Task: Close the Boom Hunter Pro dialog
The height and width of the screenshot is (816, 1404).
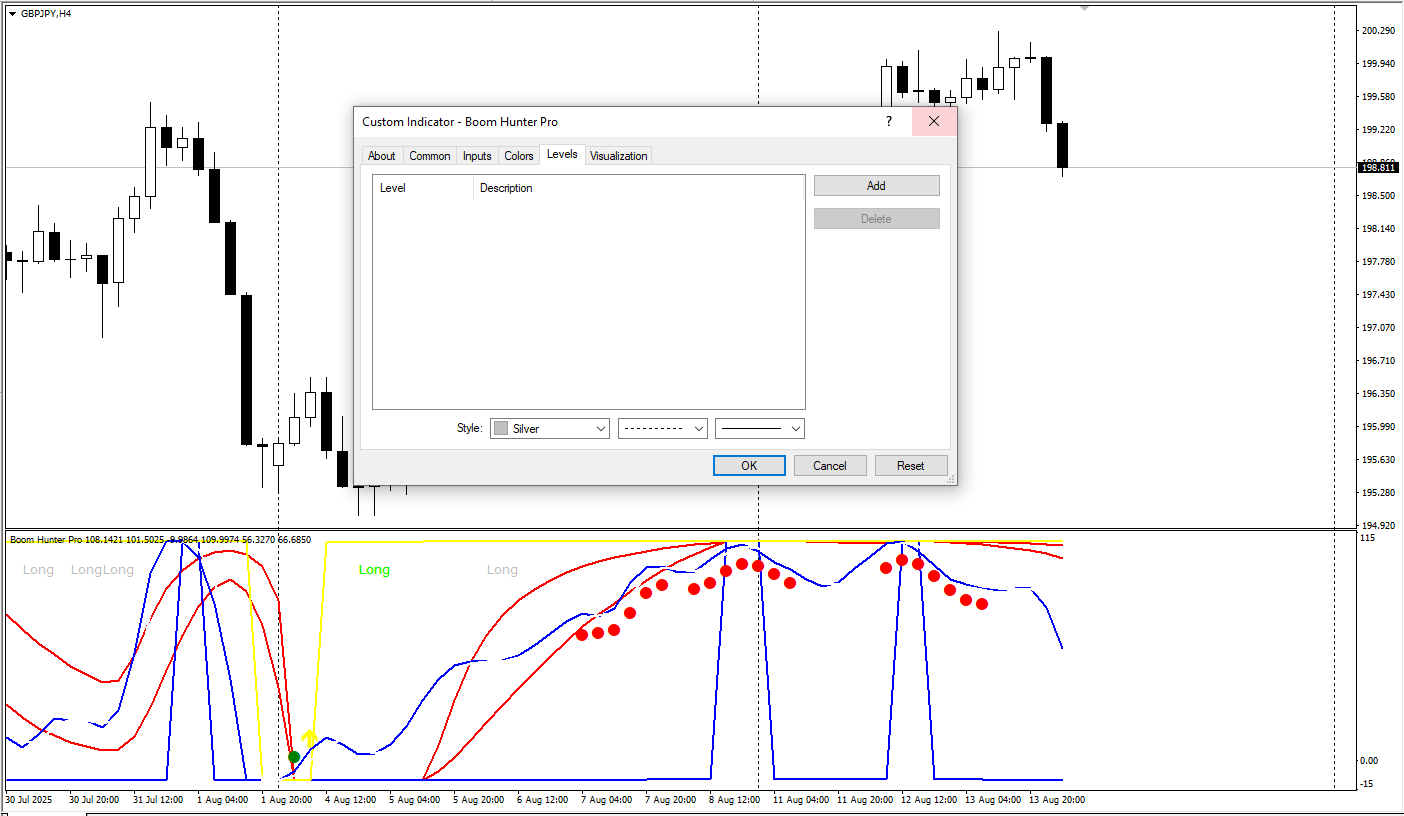Action: [934, 122]
